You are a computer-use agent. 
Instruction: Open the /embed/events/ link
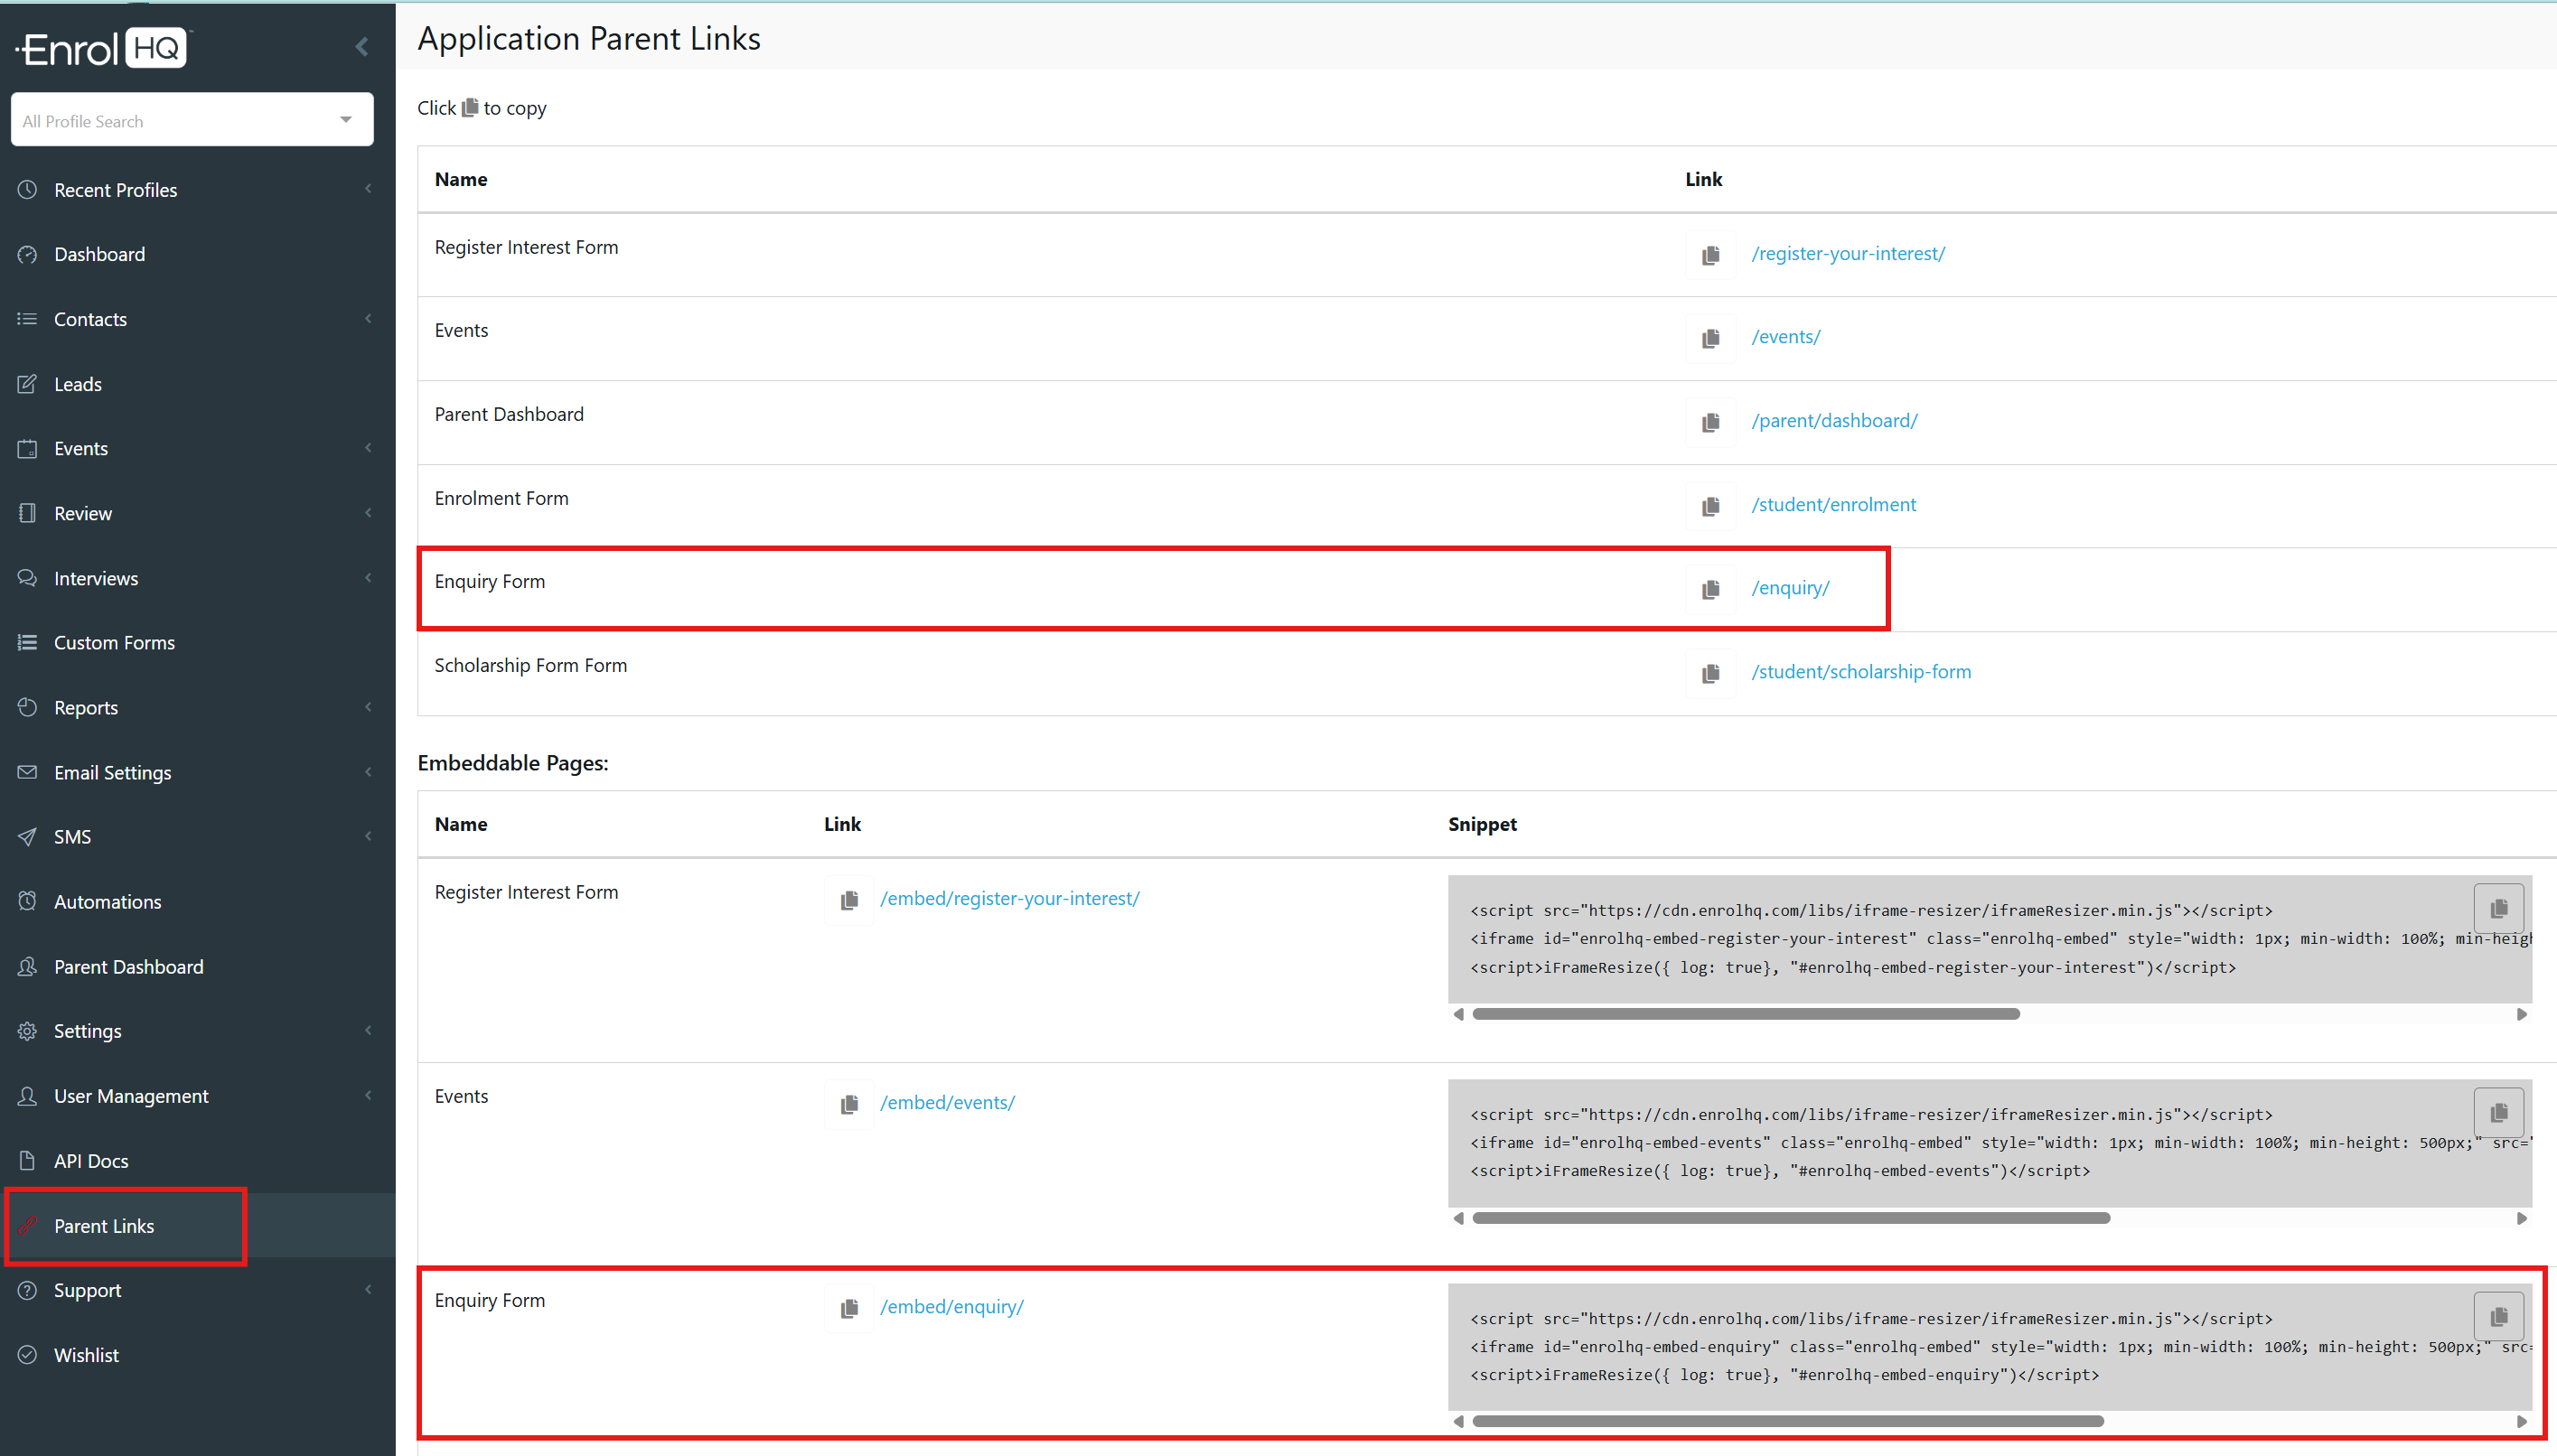(947, 1102)
